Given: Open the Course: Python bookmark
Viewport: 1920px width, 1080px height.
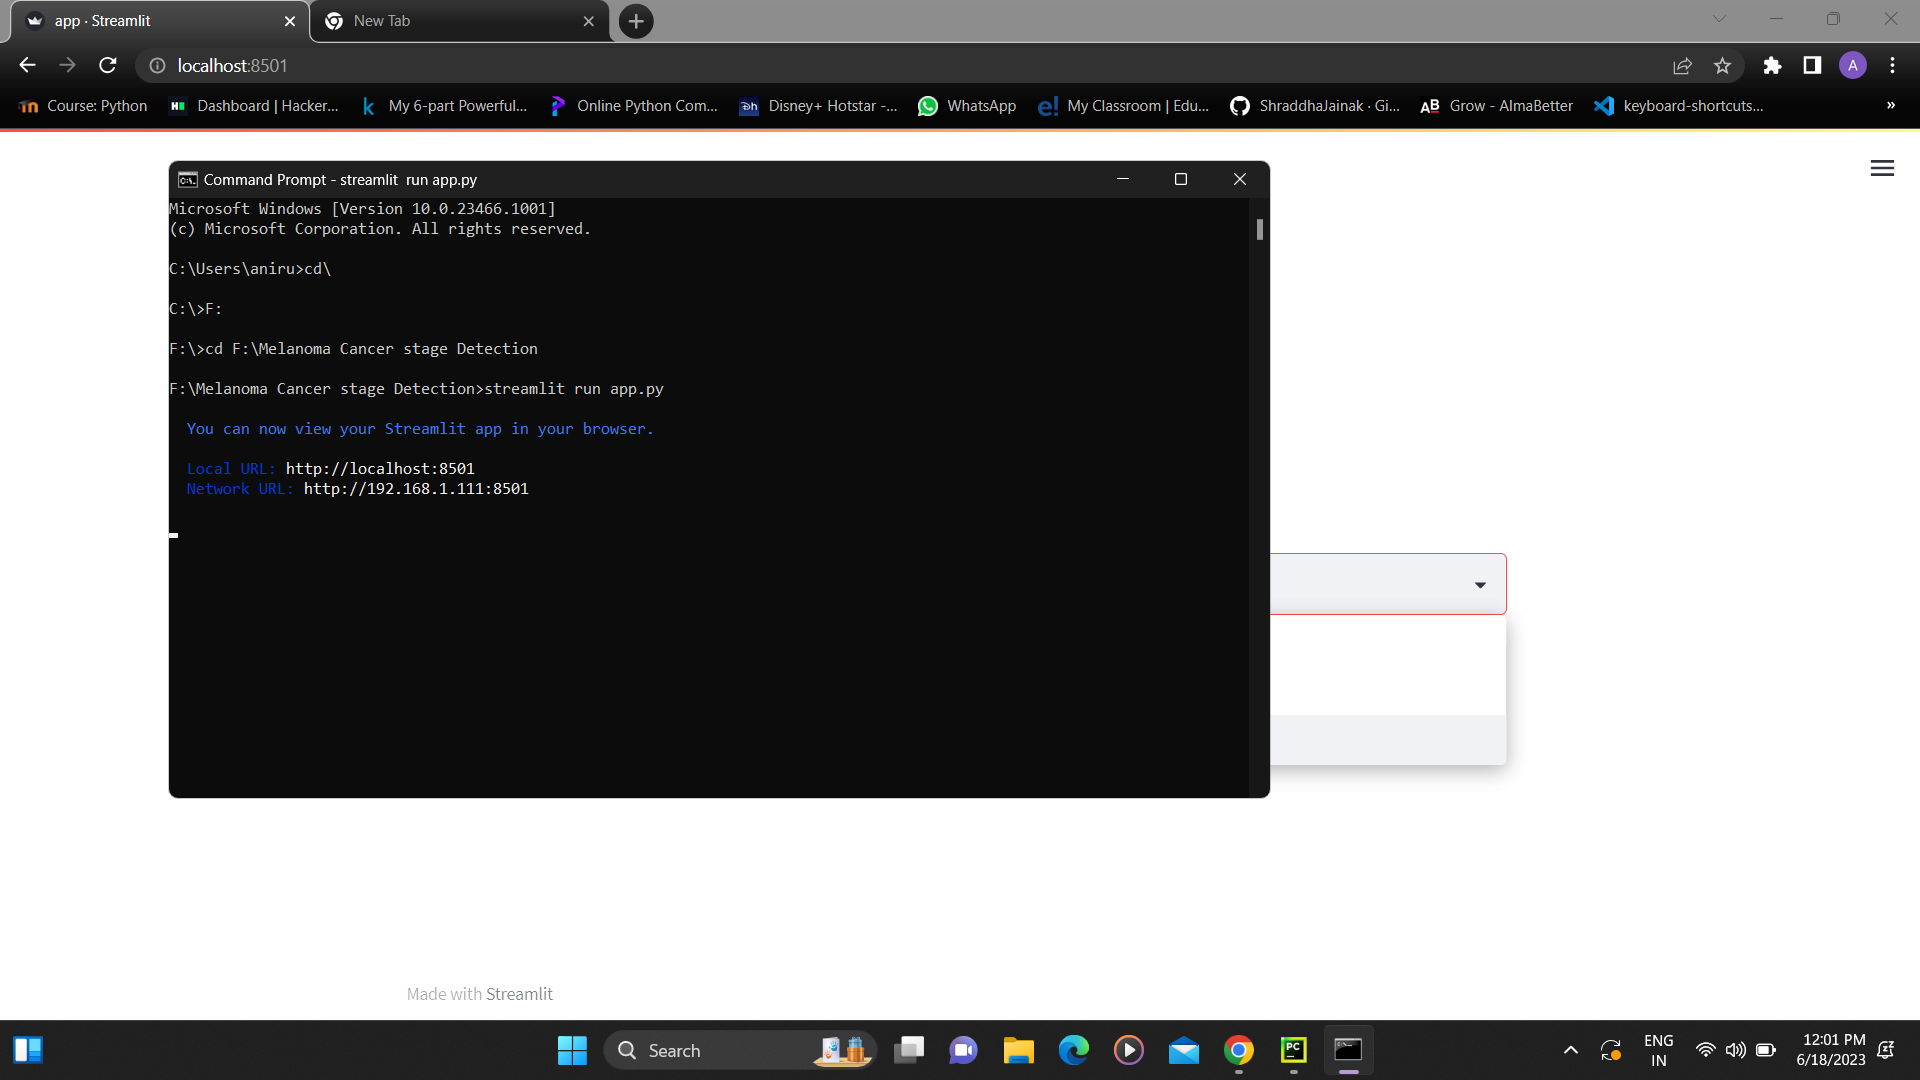Looking at the screenshot, I should [x=84, y=106].
